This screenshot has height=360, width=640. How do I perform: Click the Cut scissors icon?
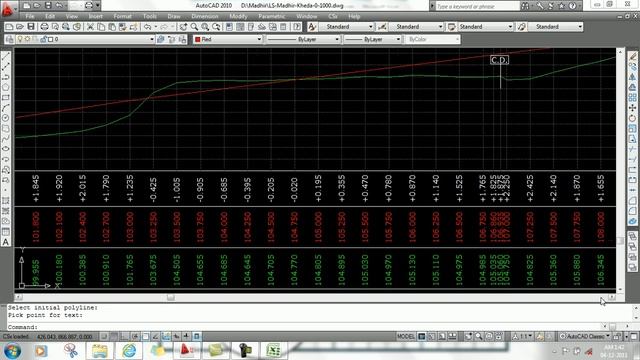90,27
